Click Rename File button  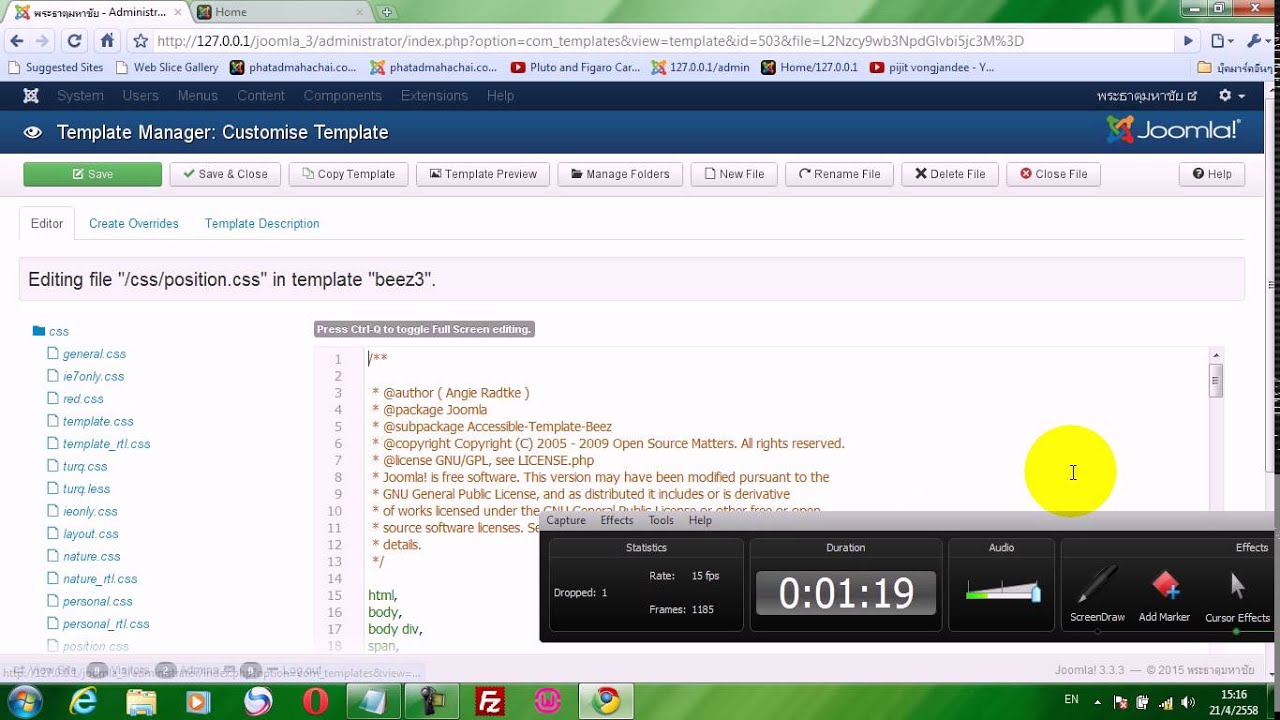coord(839,174)
